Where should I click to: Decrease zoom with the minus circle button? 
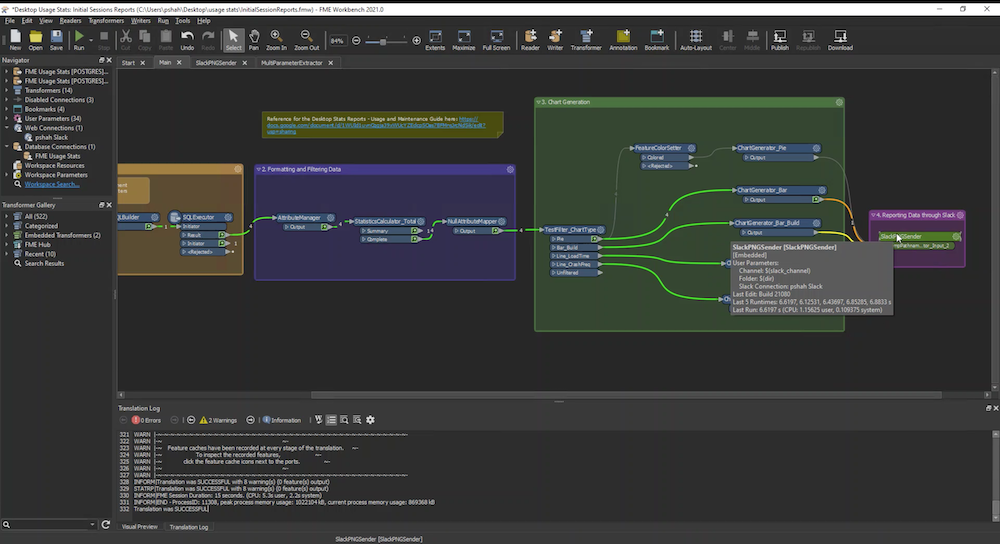[x=357, y=41]
